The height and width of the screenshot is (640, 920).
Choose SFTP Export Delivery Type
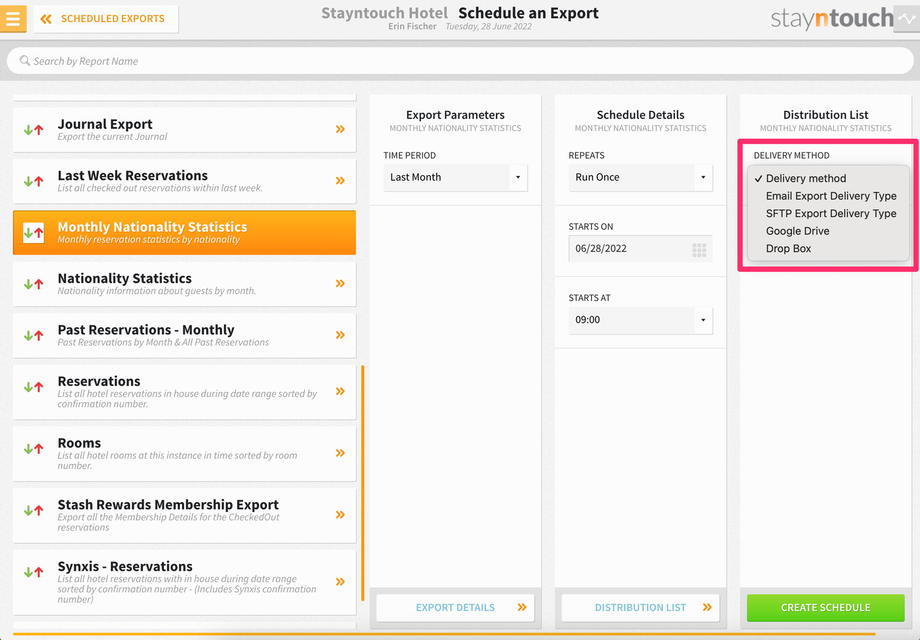pos(828,214)
